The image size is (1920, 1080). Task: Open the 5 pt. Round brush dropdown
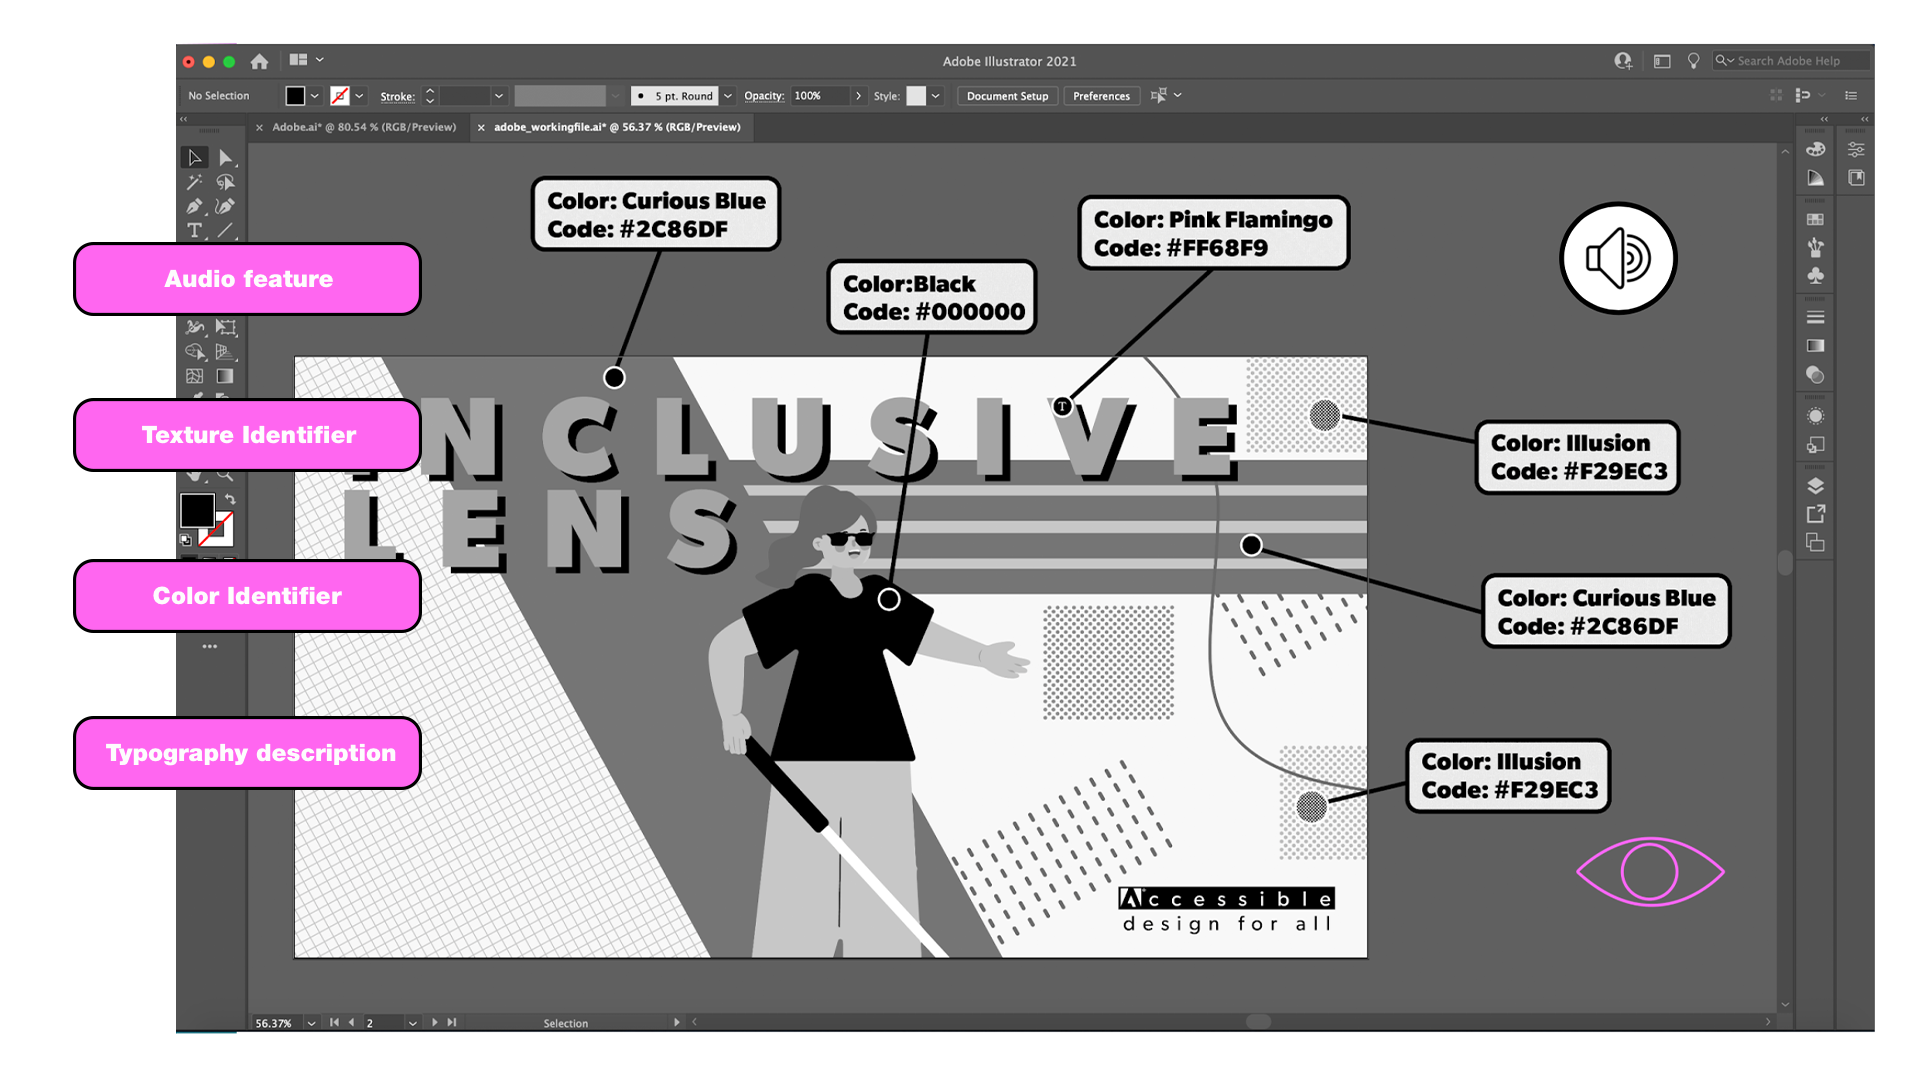pos(728,96)
